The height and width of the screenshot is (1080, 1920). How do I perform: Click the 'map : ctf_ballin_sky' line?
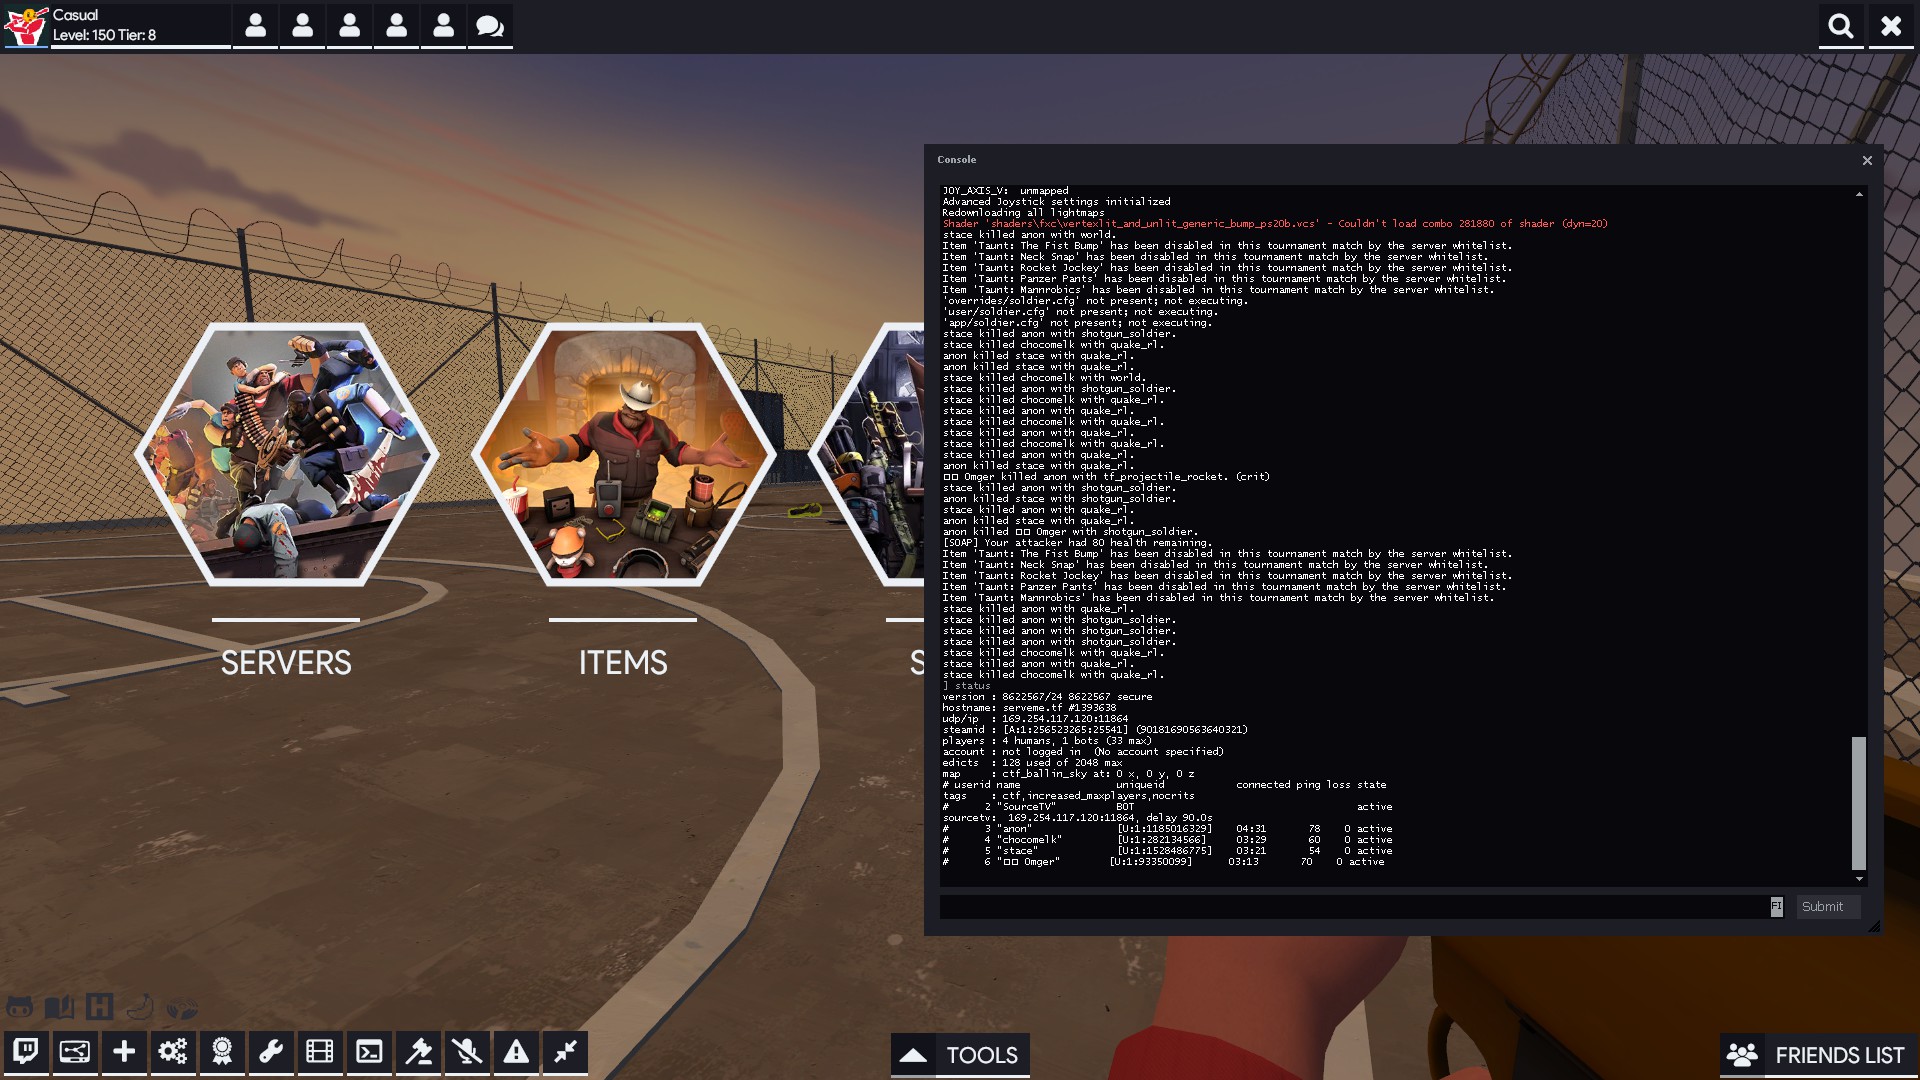pos(1068,774)
